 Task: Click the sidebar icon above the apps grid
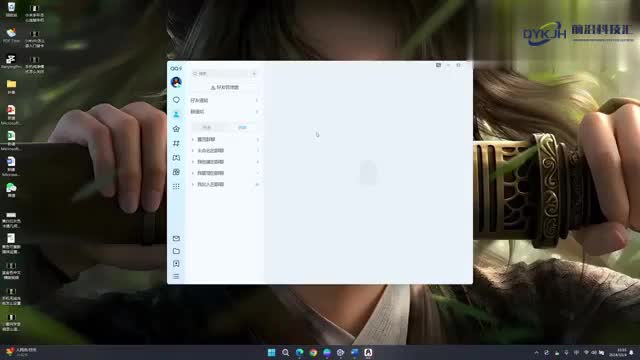tap(176, 172)
